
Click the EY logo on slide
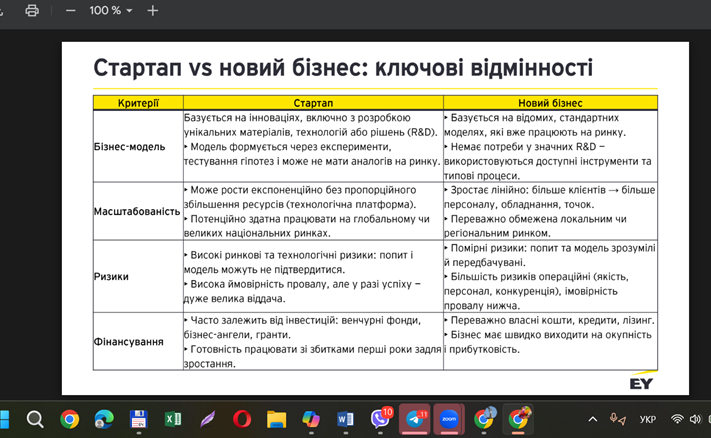pos(641,383)
